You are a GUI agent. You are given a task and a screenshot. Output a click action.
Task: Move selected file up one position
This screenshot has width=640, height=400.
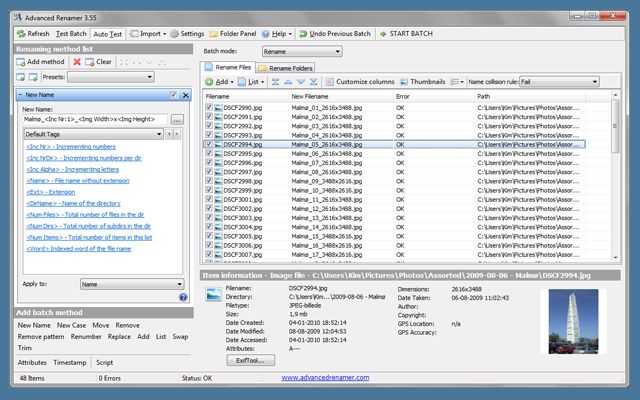(288, 82)
